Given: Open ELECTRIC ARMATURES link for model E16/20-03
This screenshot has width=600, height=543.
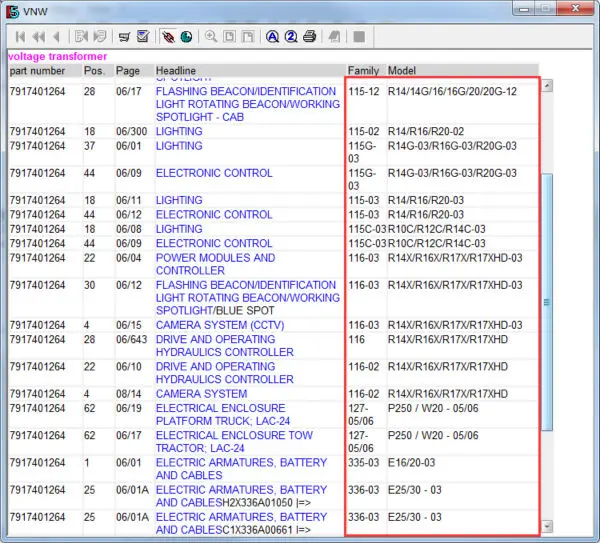Looking at the screenshot, I should click(241, 469).
